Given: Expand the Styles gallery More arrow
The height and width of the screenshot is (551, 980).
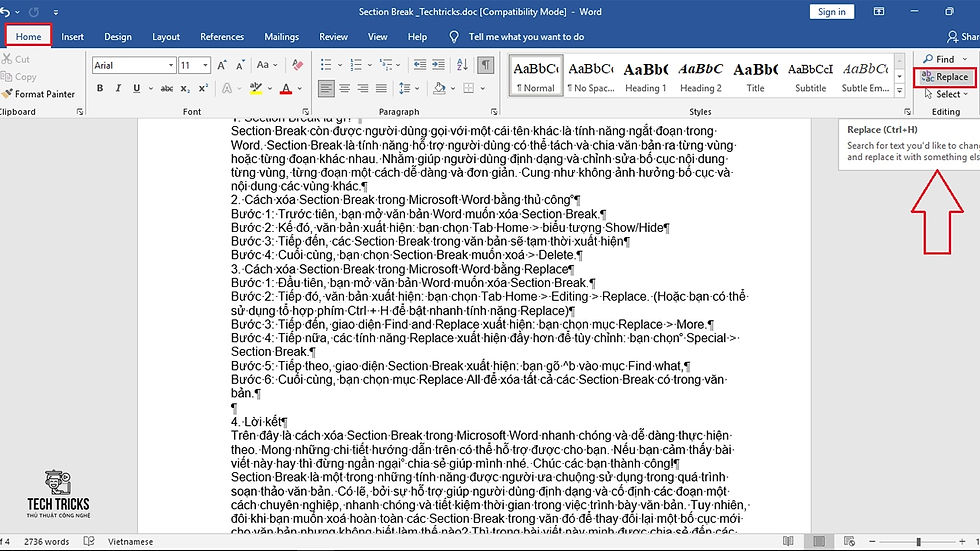Looking at the screenshot, I should click(899, 91).
